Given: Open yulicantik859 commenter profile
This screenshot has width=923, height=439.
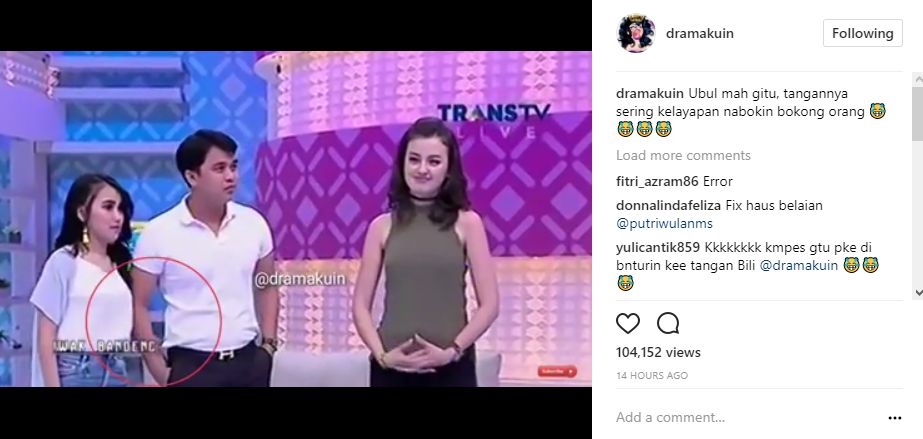Looking at the screenshot, I should 658,247.
